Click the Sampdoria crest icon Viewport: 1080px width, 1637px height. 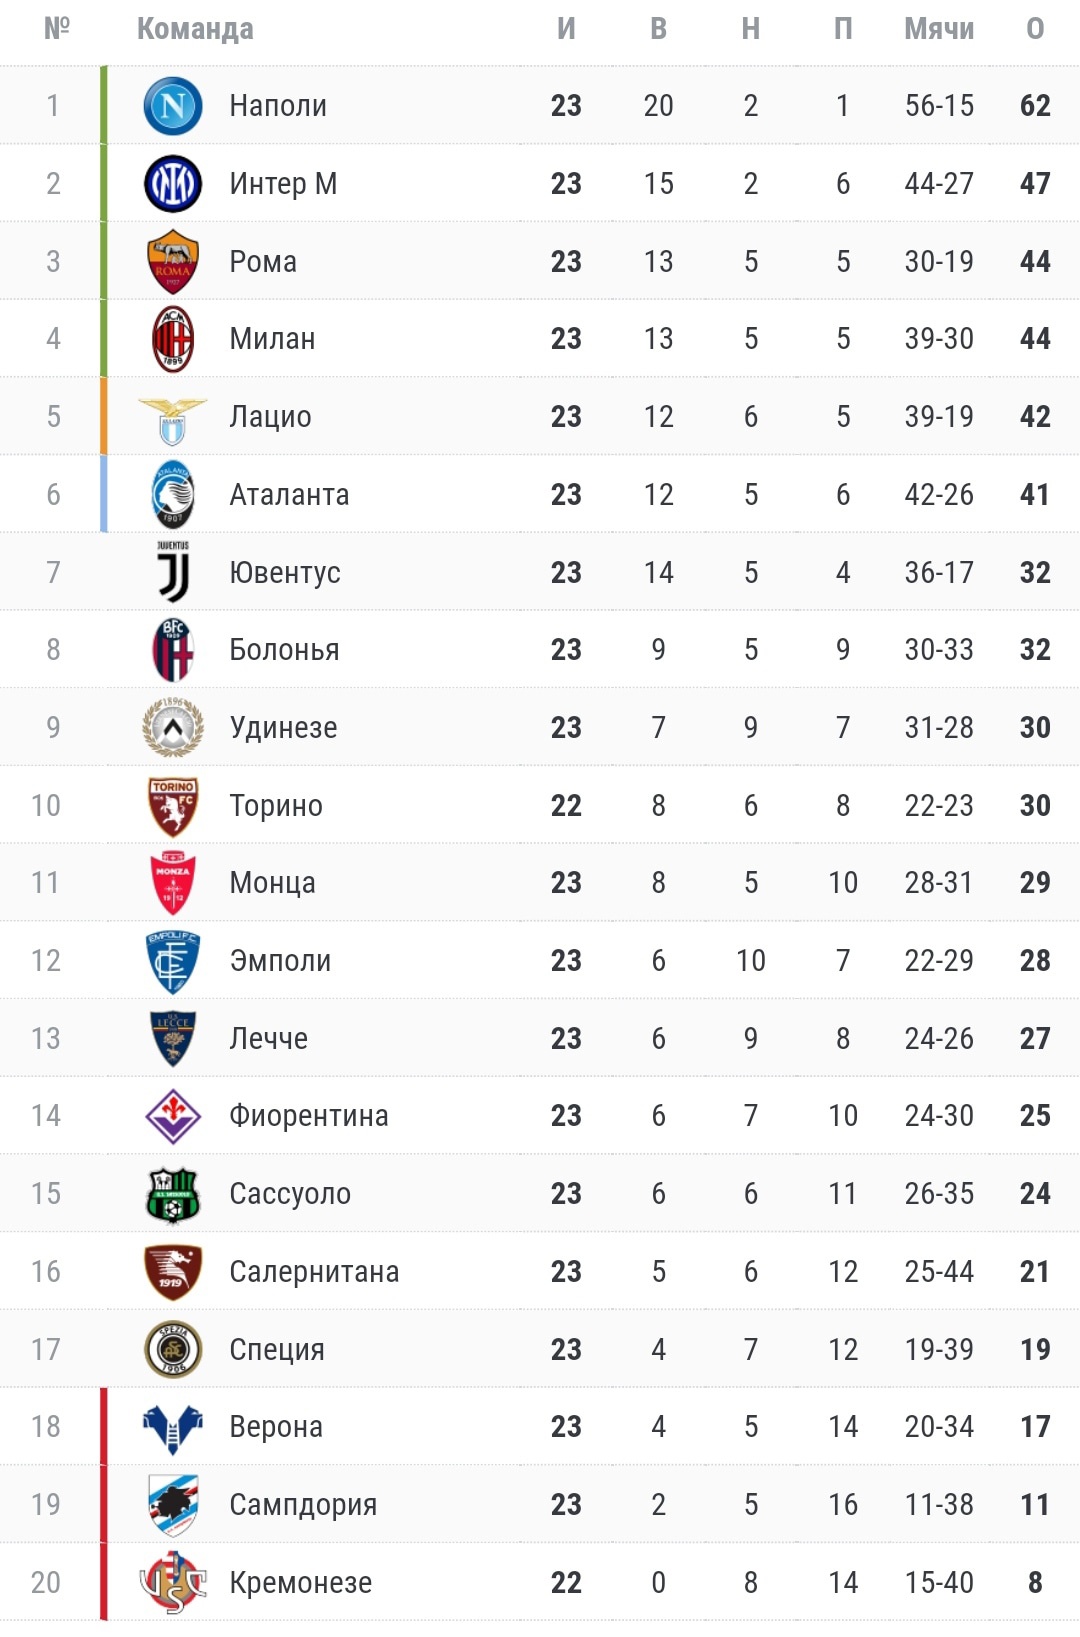pyautogui.click(x=173, y=1505)
